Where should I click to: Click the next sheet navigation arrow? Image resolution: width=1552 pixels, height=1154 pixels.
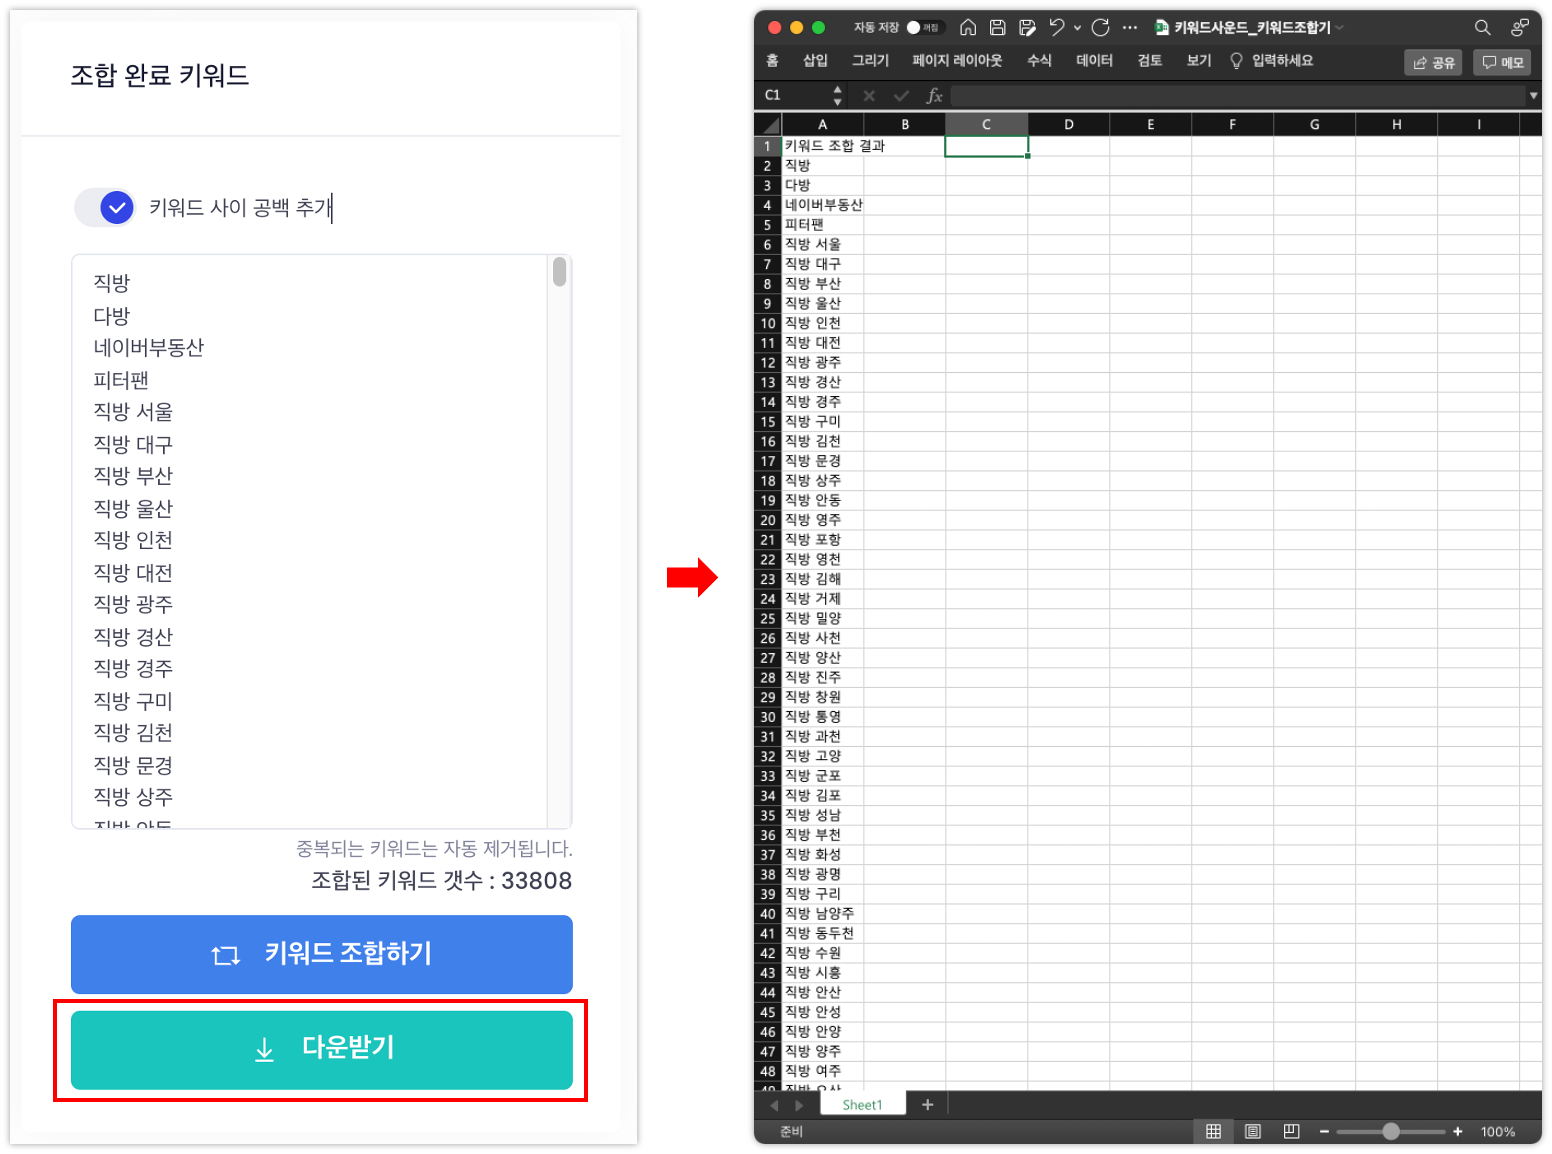coord(798,1105)
